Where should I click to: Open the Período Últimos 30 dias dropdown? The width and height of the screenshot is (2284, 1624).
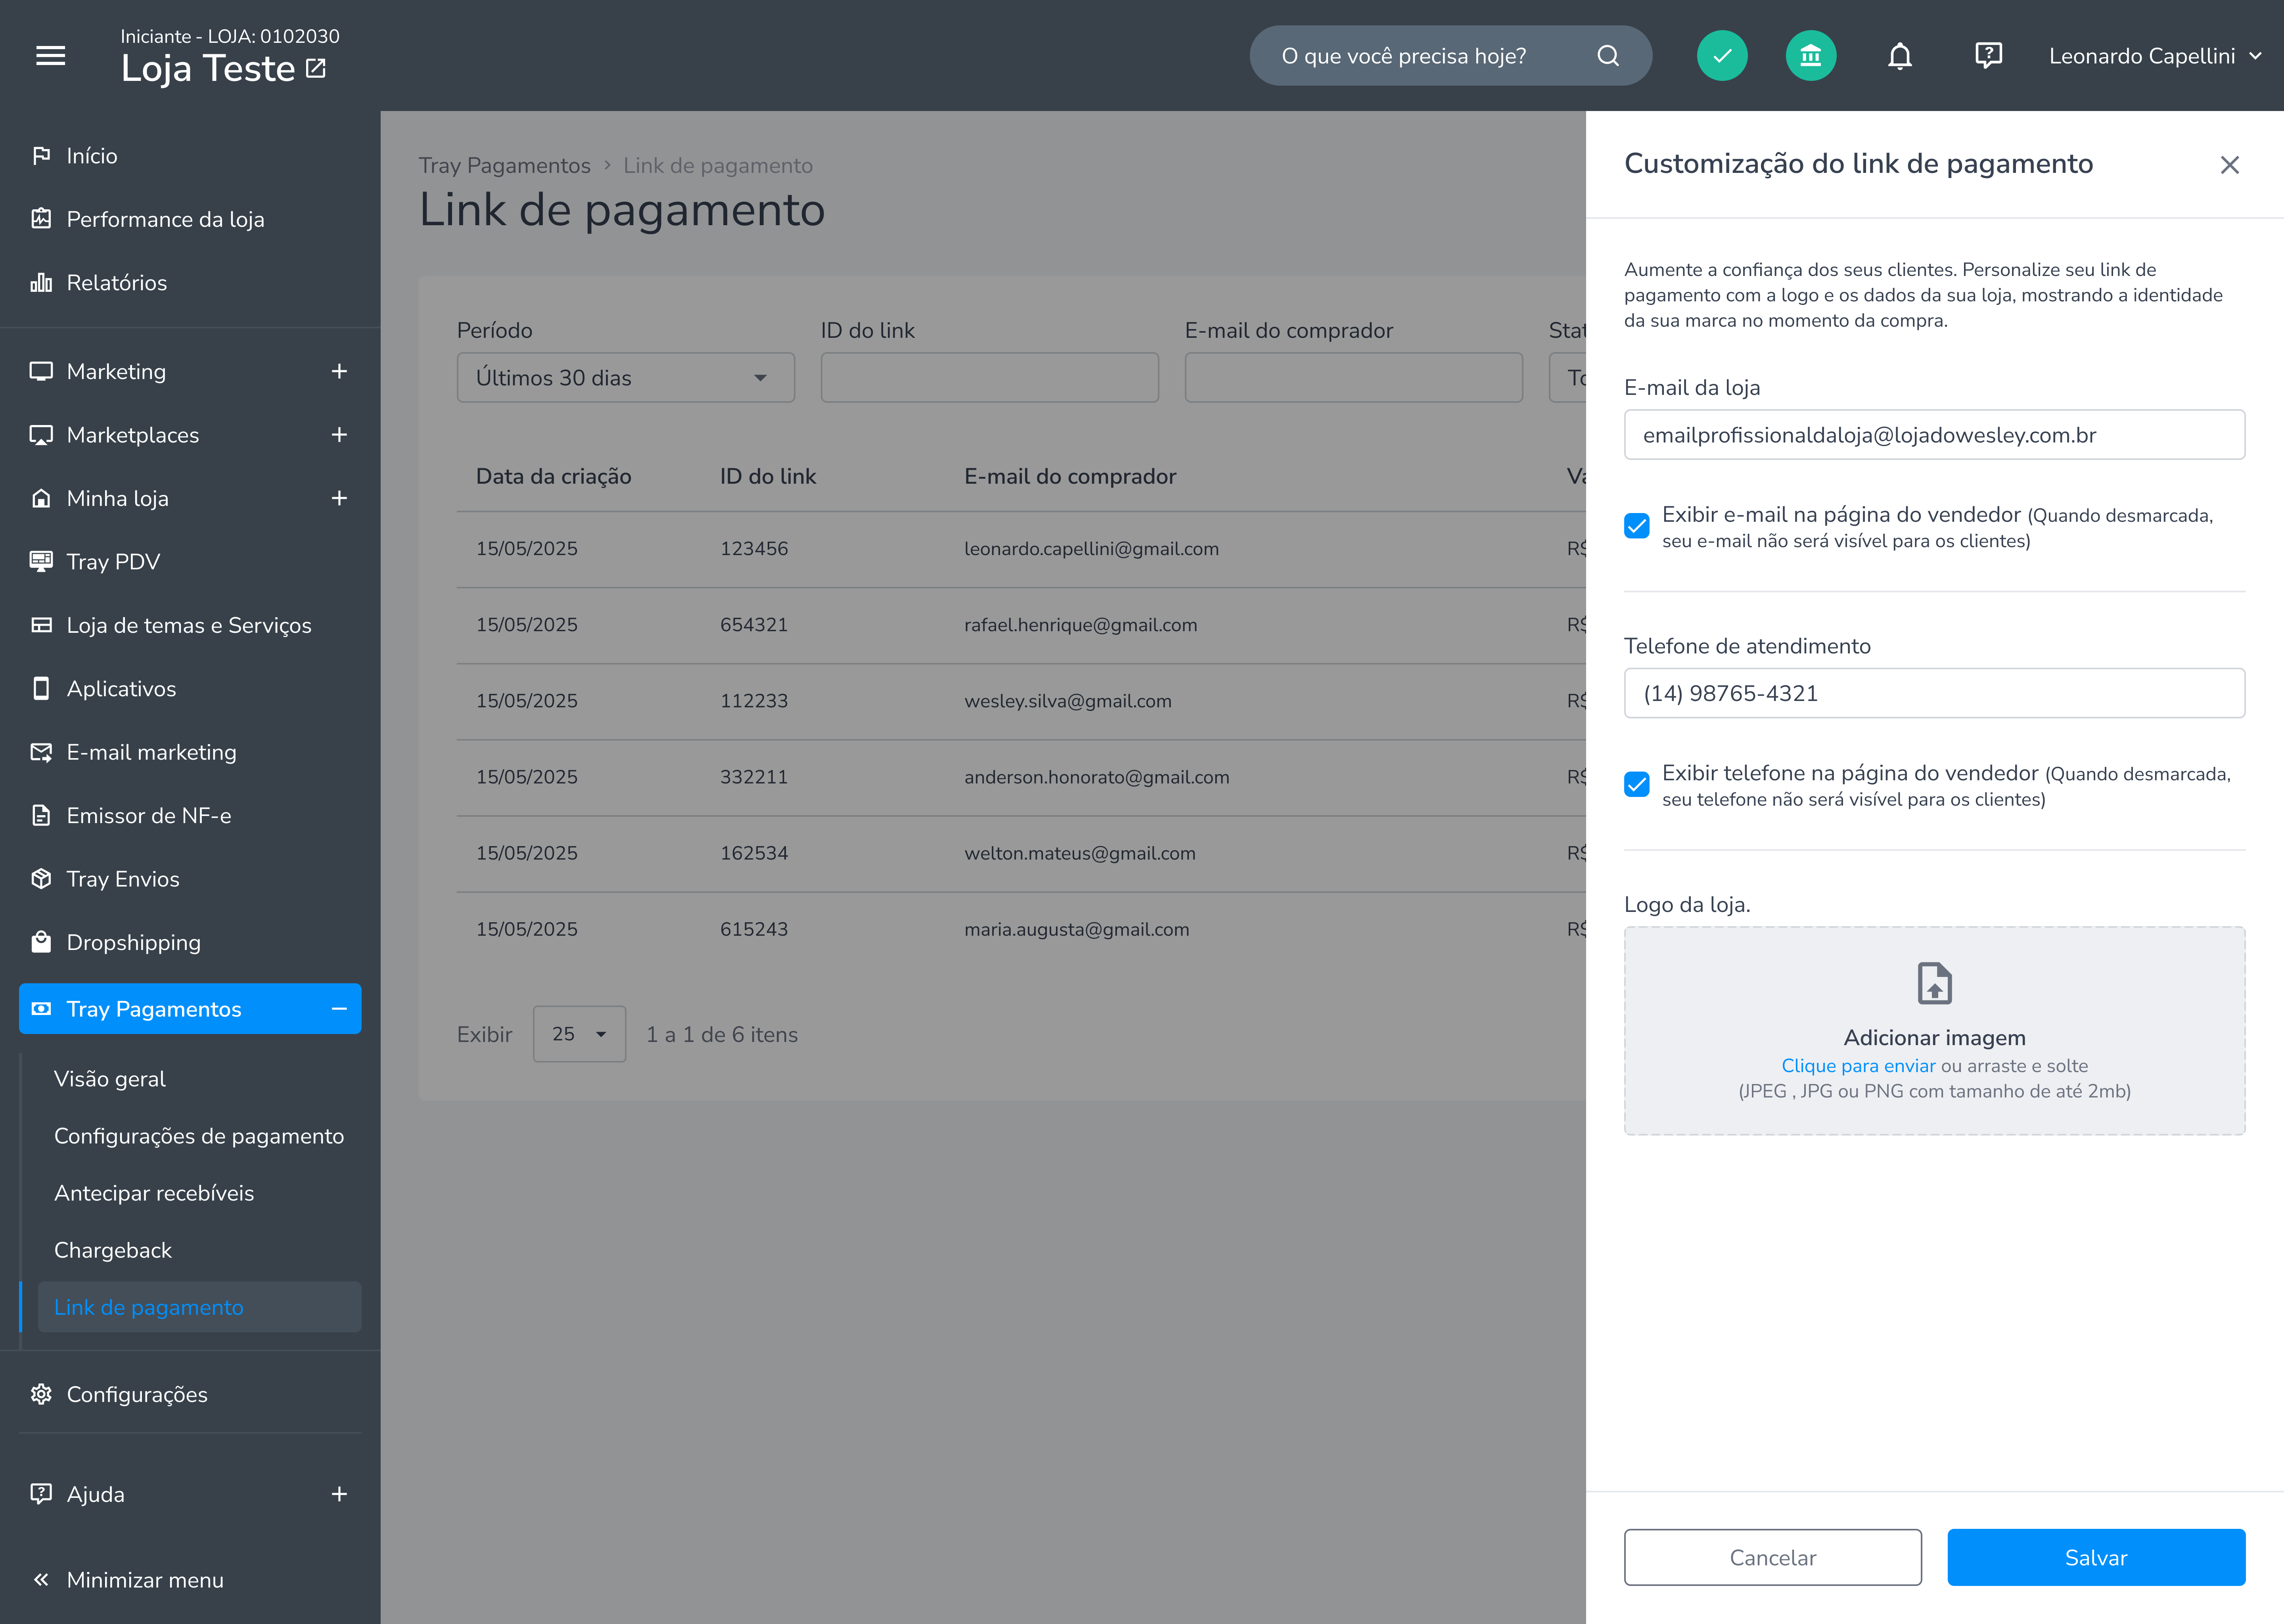626,378
